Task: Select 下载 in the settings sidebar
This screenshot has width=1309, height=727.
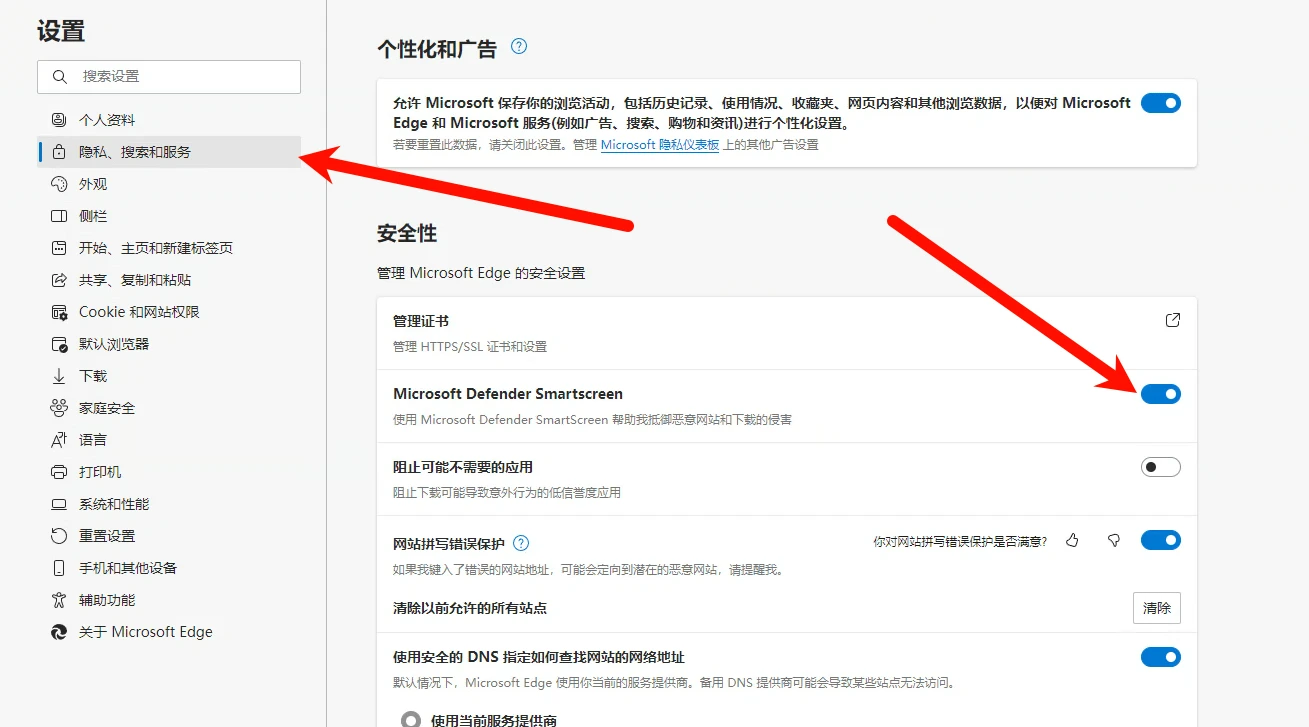Action: click(x=93, y=376)
